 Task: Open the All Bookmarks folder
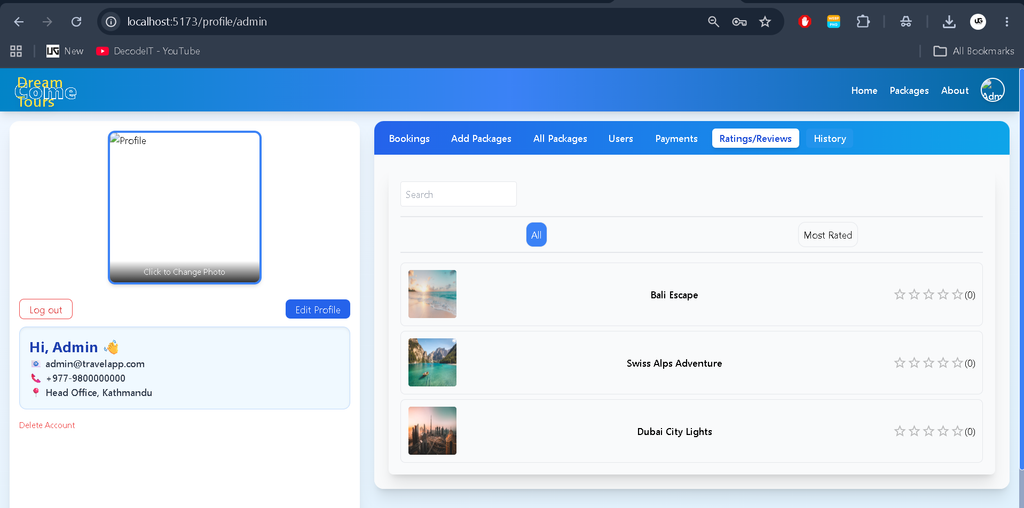tap(973, 51)
